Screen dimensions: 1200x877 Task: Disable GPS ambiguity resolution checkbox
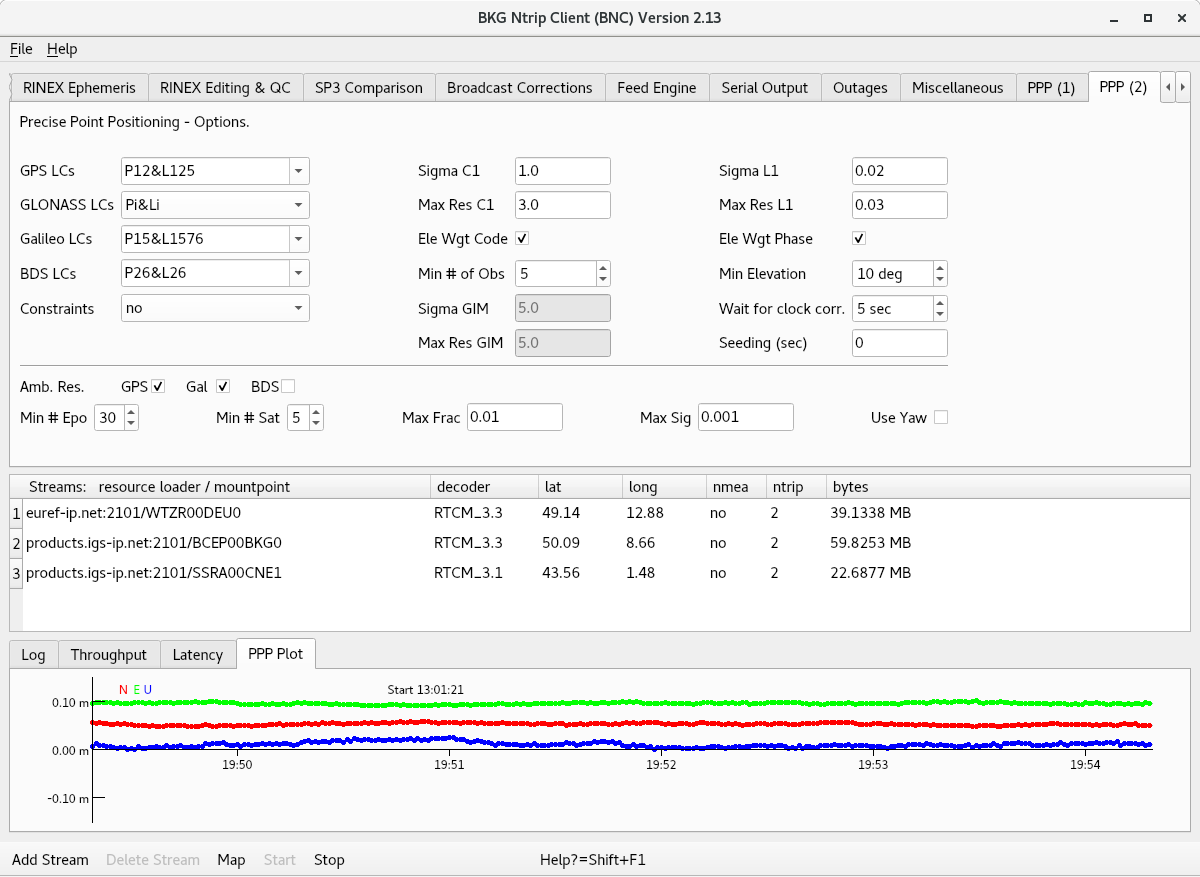[x=158, y=386]
